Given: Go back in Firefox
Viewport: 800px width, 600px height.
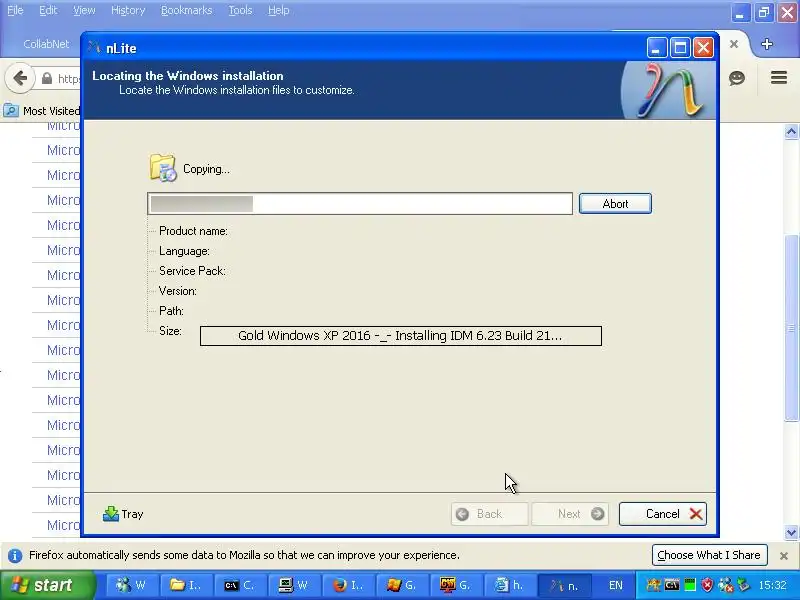Looking at the screenshot, I should [20, 78].
